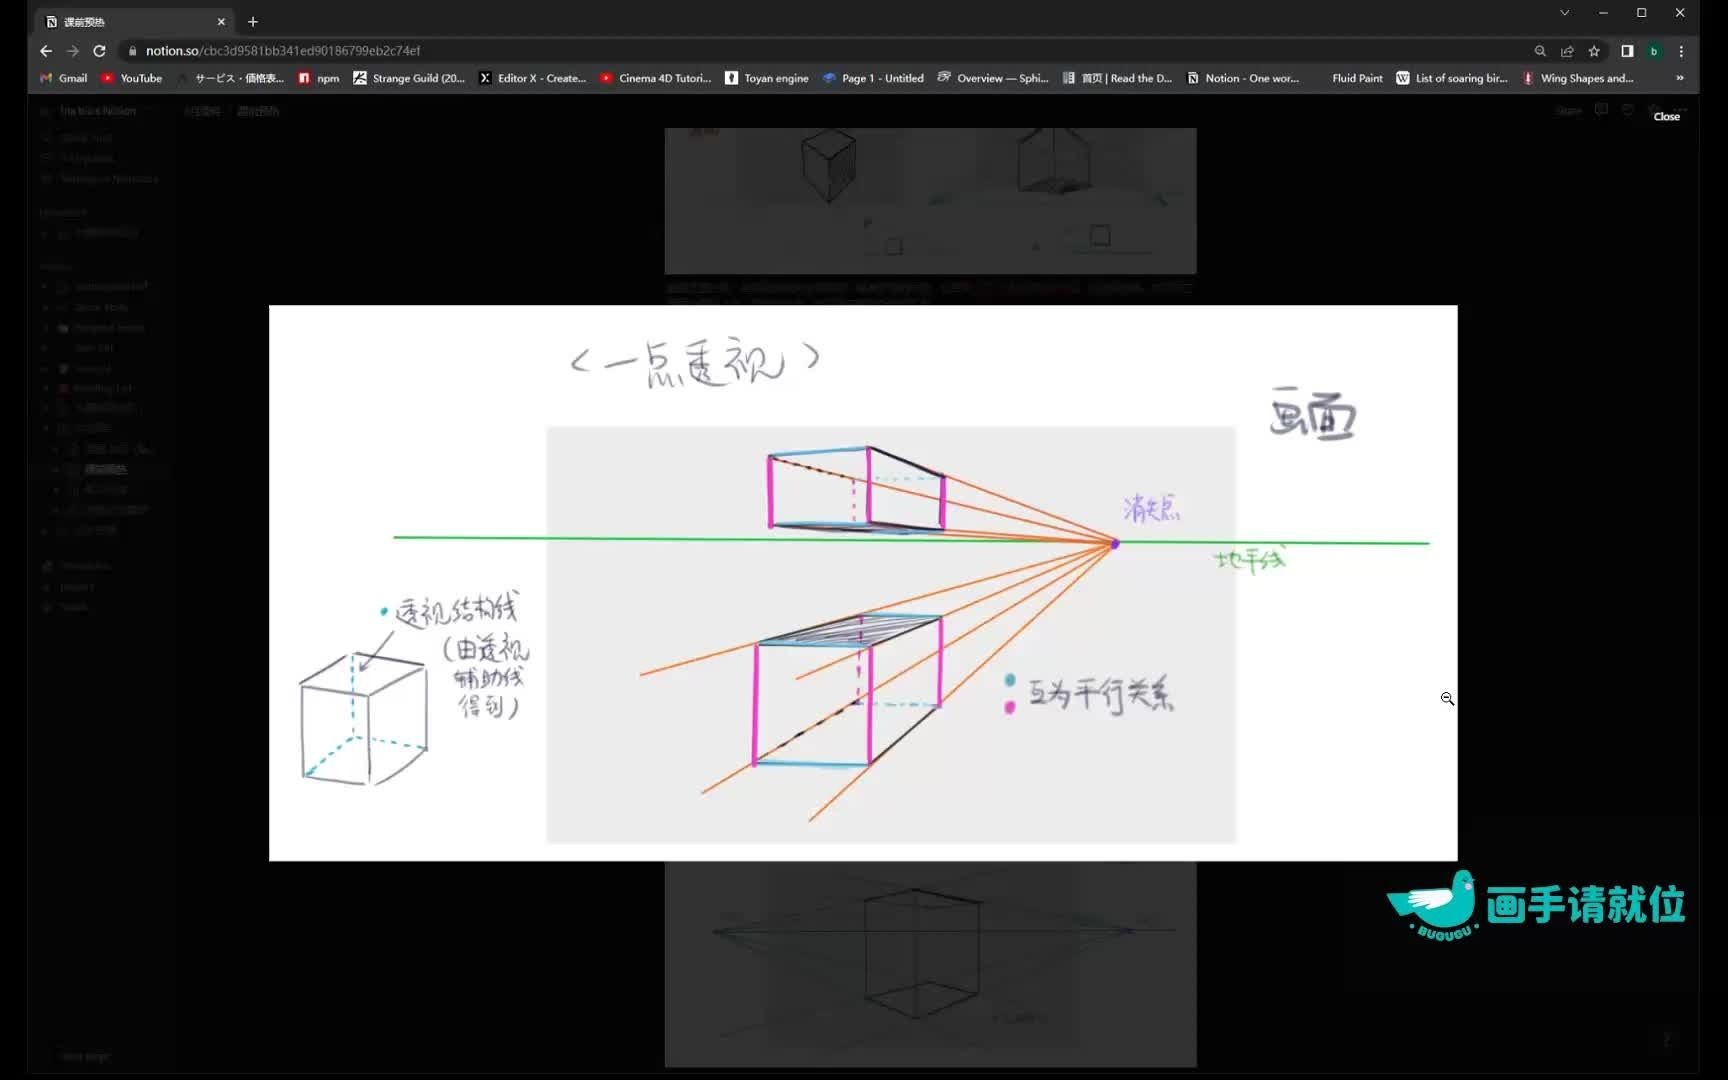
Task: Maximize the browser window
Action: [1641, 13]
